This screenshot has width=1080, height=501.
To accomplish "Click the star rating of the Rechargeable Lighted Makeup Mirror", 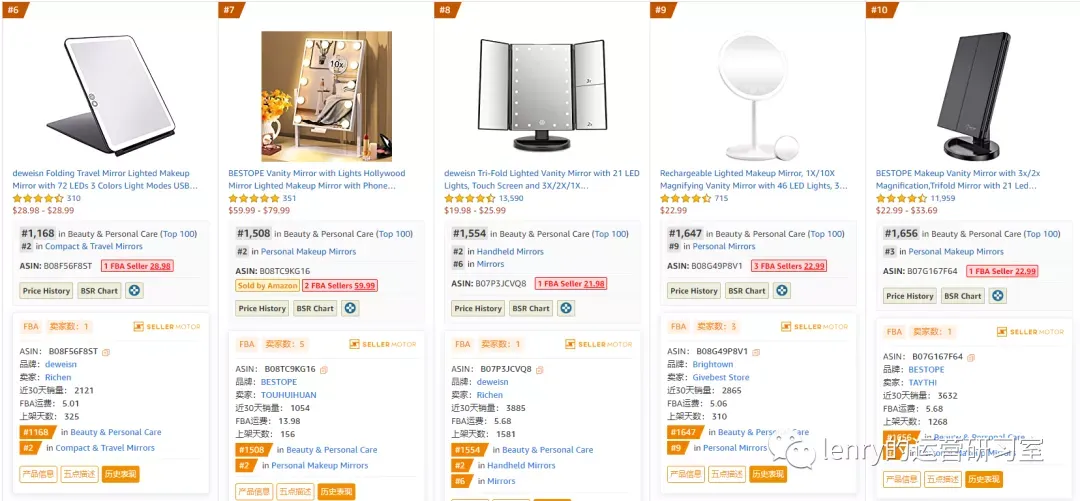I will (x=685, y=198).
